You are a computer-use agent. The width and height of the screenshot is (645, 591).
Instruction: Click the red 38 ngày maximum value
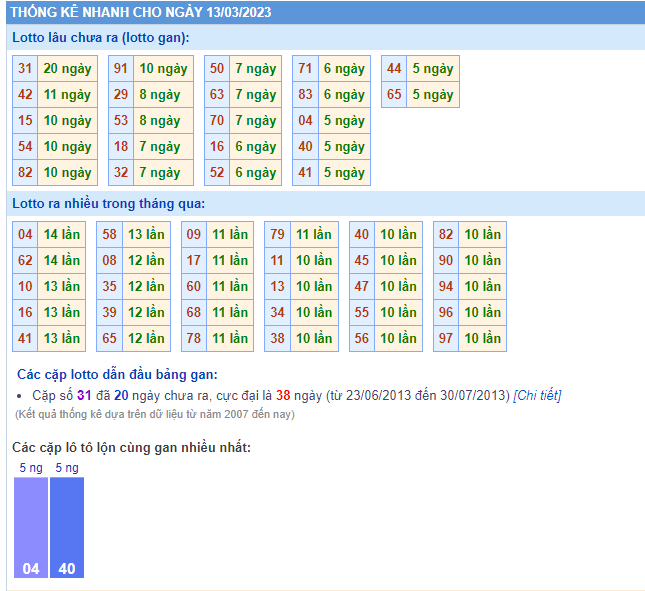tap(283, 396)
